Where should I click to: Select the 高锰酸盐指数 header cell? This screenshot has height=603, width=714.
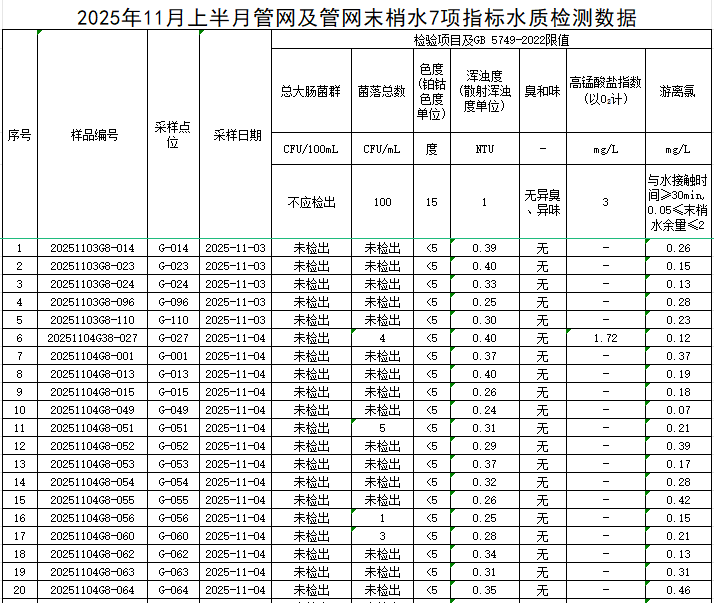pyautogui.click(x=606, y=91)
